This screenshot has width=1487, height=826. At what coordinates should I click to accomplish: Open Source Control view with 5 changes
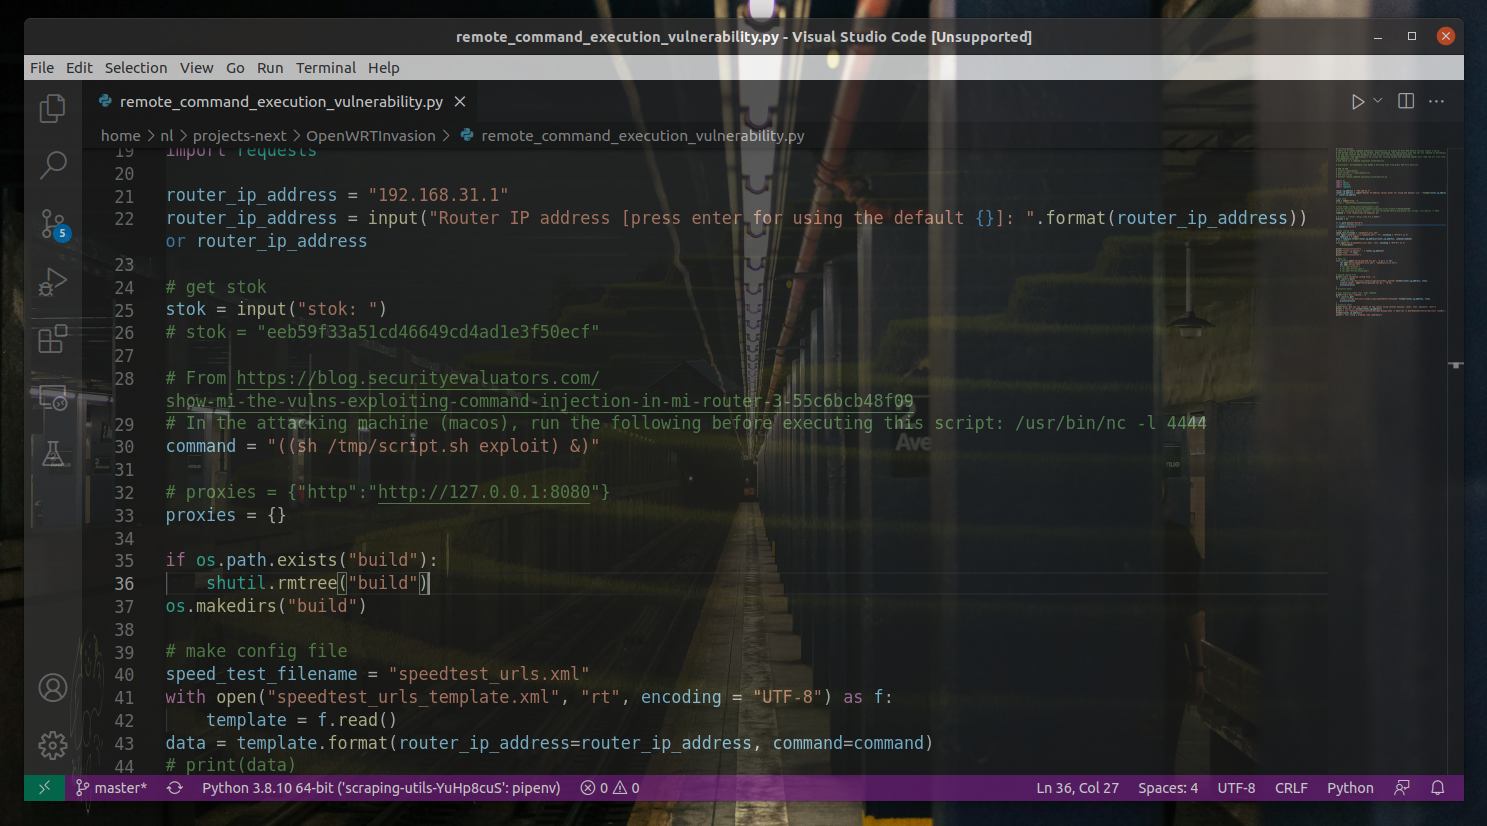tap(53, 223)
